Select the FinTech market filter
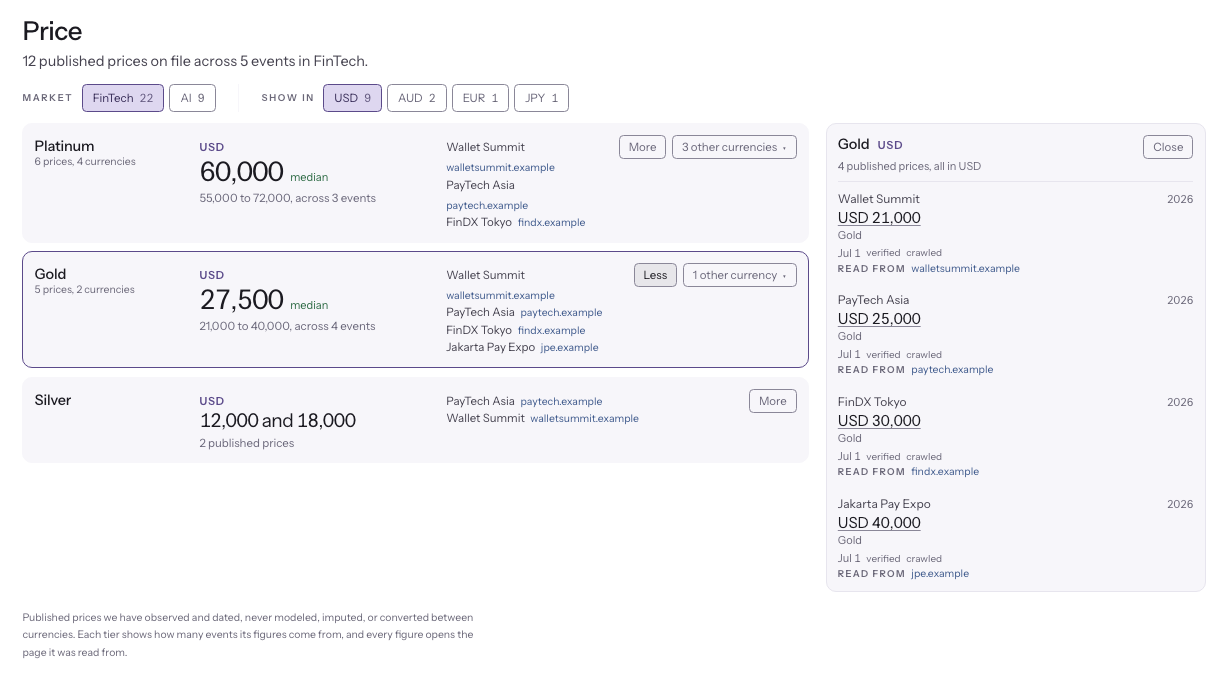The image size is (1228, 684). click(x=123, y=98)
